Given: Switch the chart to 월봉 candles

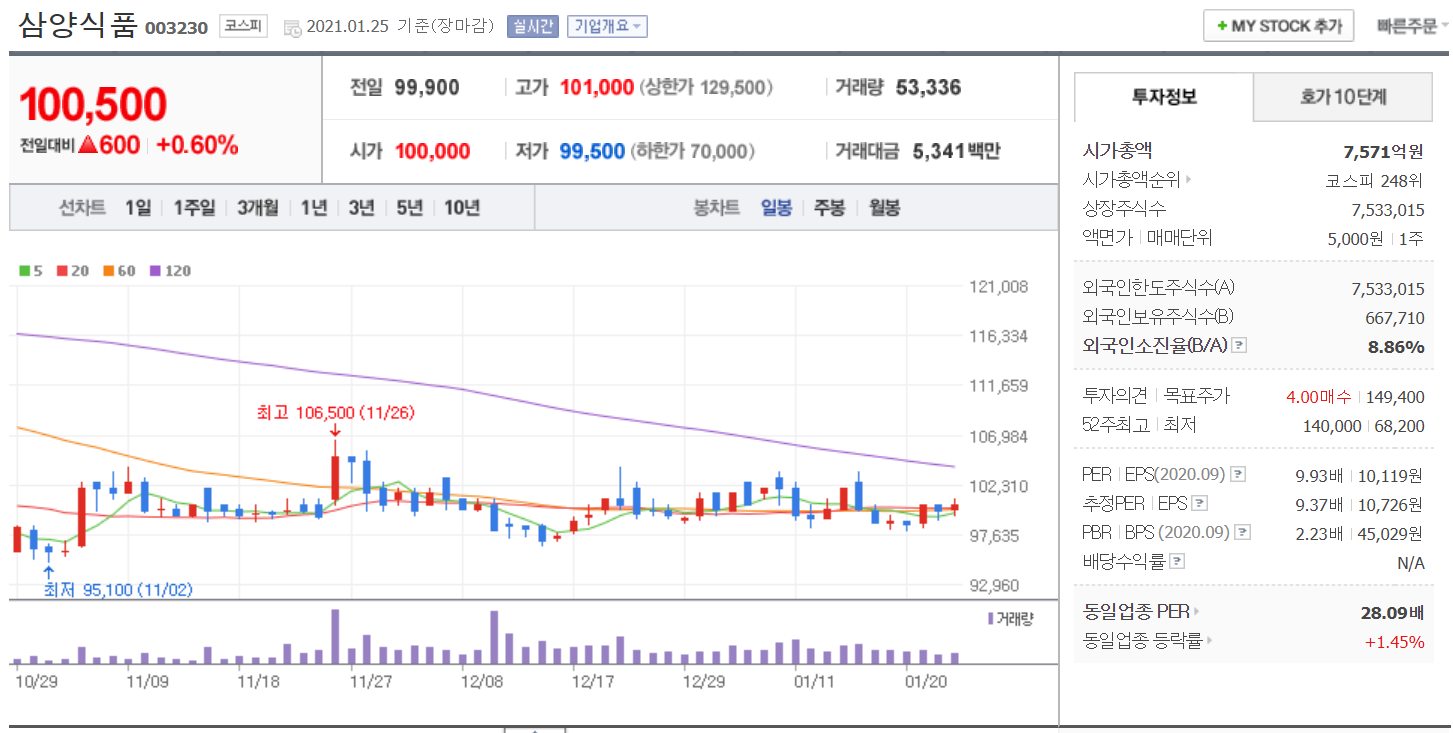Looking at the screenshot, I should pyautogui.click(x=883, y=207).
